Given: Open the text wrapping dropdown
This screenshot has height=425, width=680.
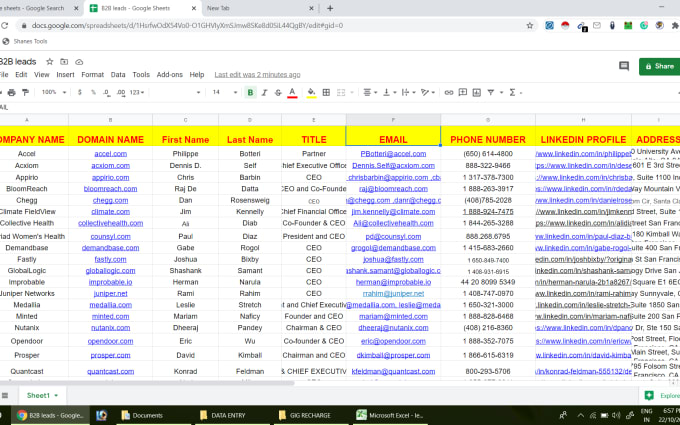Looking at the screenshot, I should [x=408, y=92].
